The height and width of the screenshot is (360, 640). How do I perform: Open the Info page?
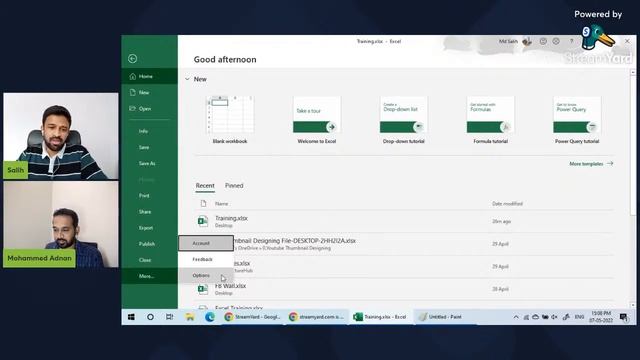coord(149,131)
